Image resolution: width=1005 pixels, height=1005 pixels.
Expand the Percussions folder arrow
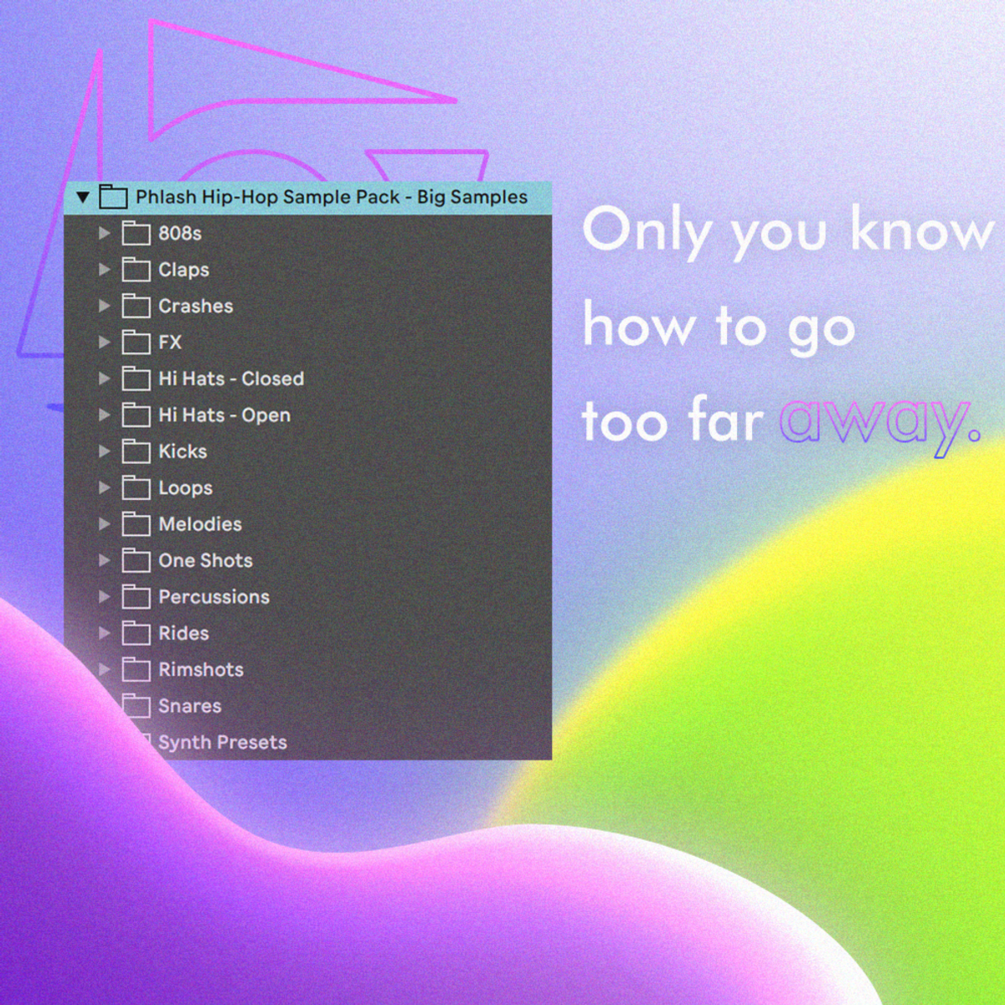point(104,597)
